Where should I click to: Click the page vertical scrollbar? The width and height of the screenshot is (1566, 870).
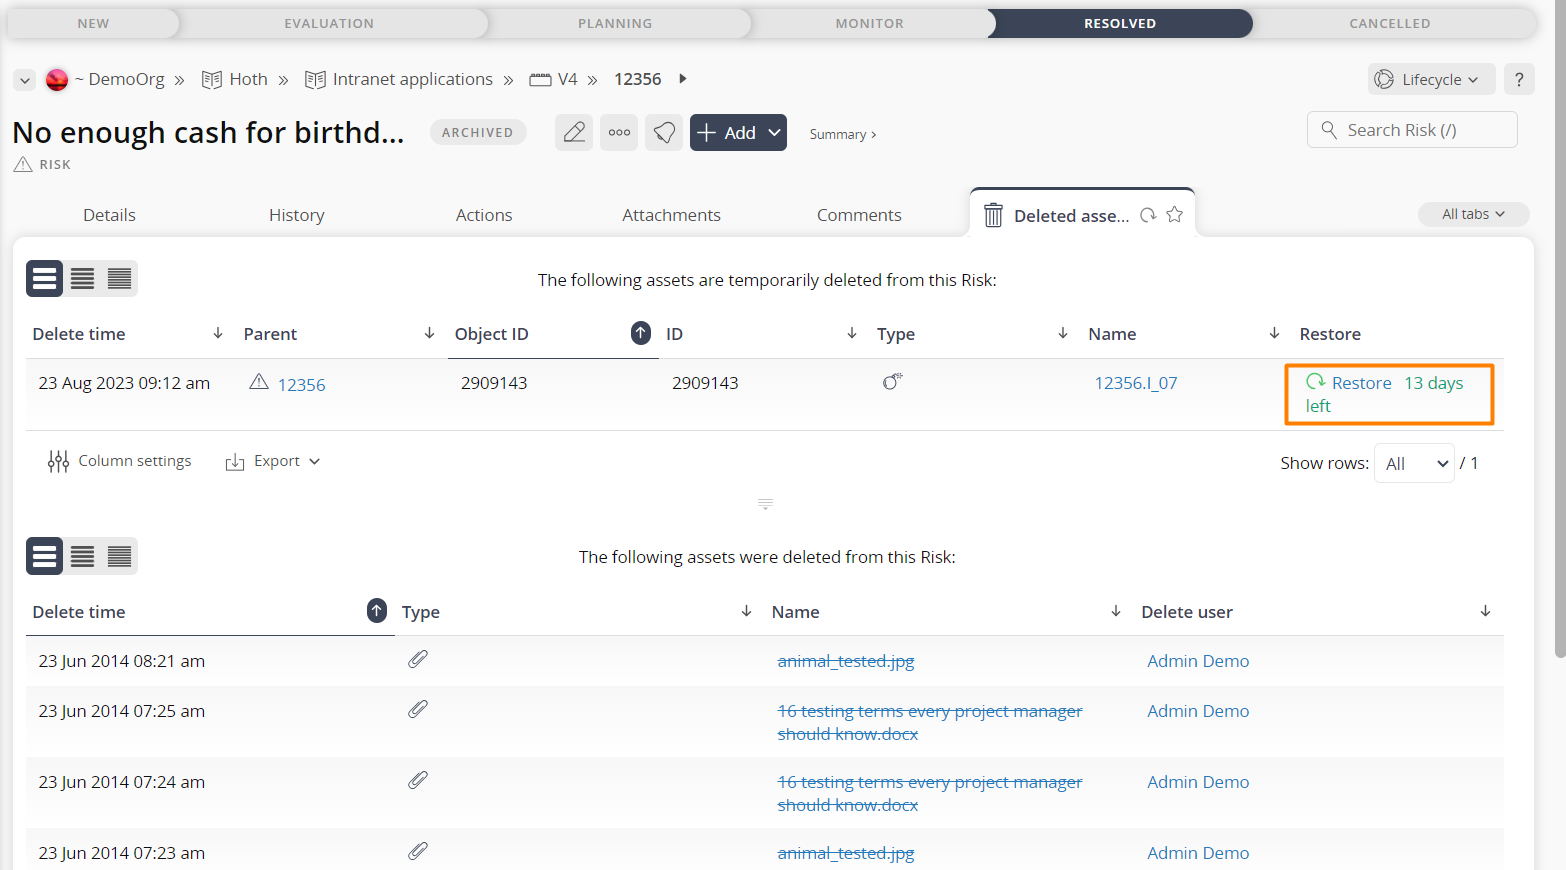pyautogui.click(x=1560, y=330)
